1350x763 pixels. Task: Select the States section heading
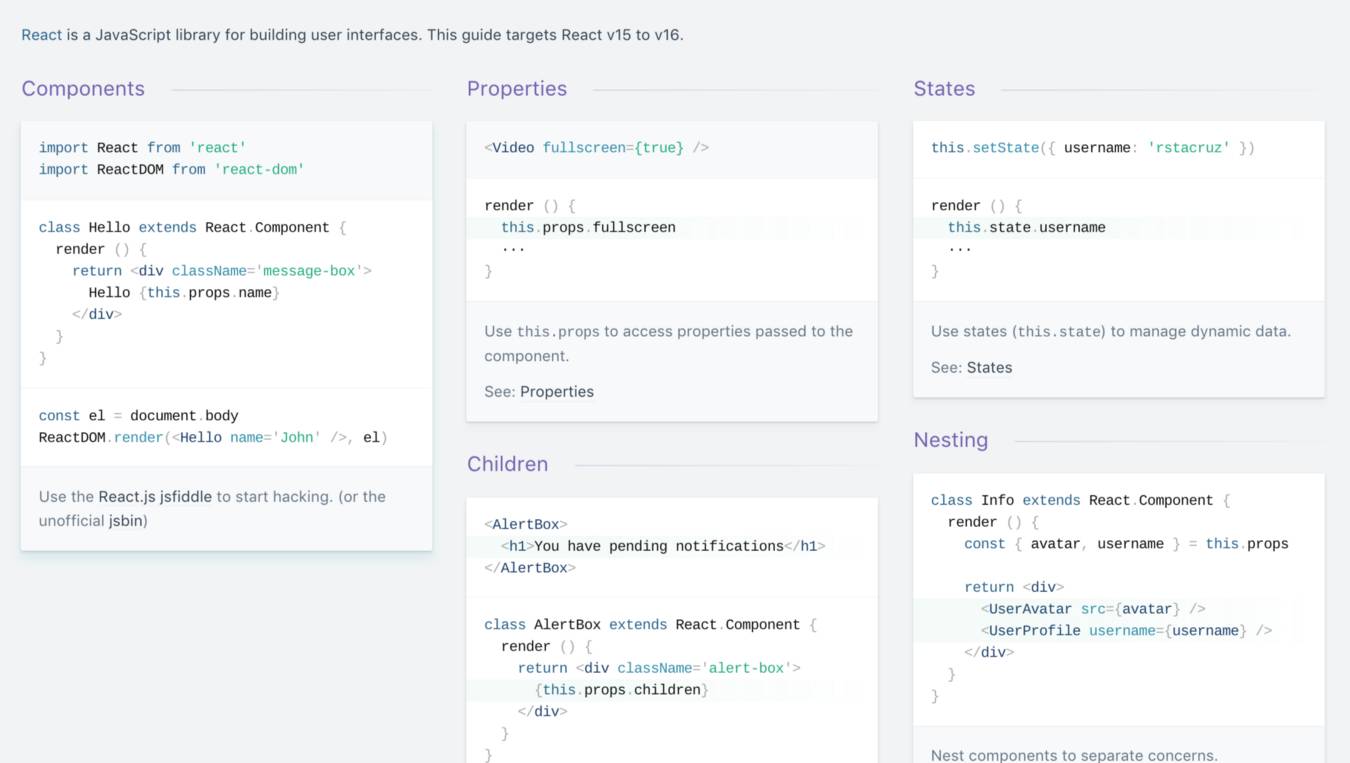pos(944,89)
